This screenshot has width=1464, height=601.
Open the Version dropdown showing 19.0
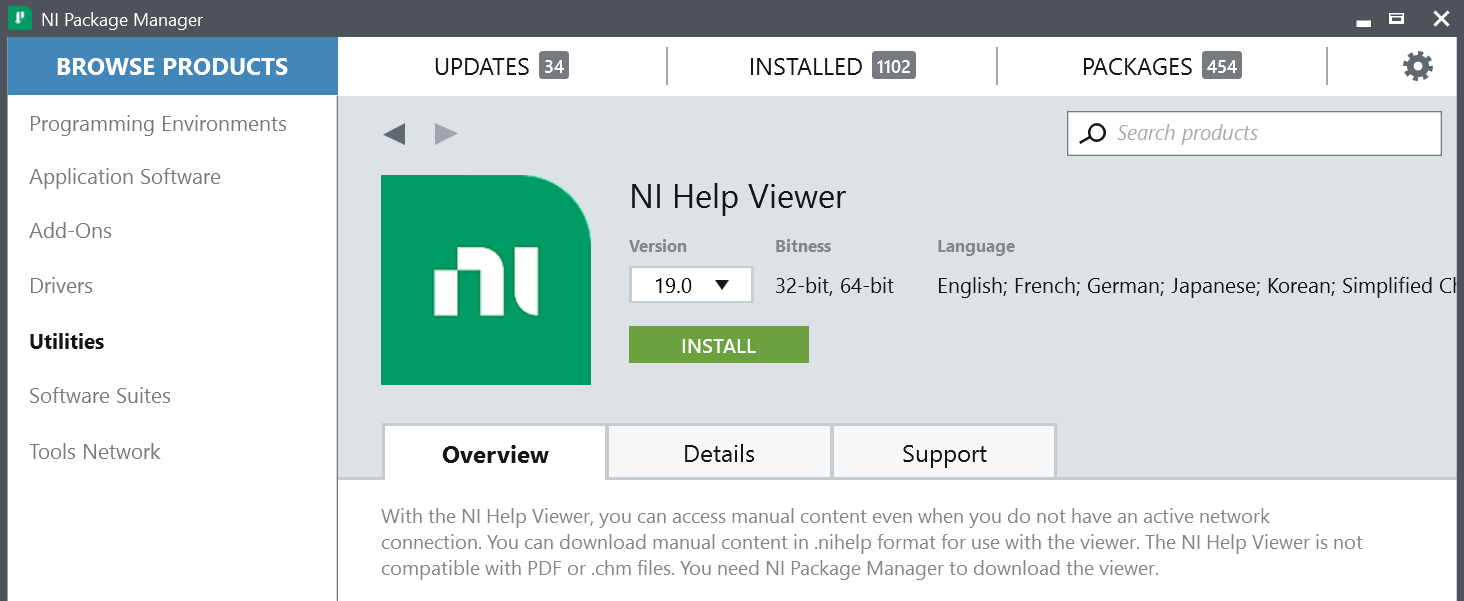[690, 284]
